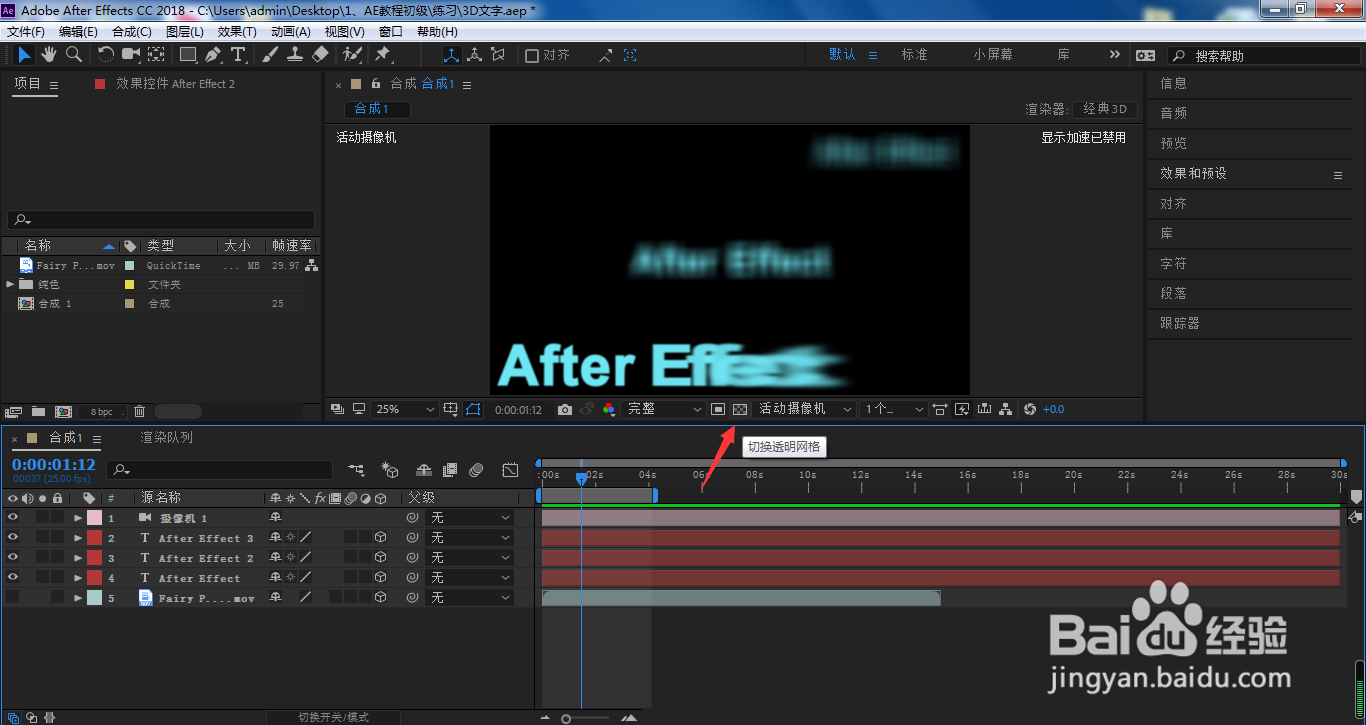Select the Rotation tool
The width and height of the screenshot is (1366, 725).
106,55
